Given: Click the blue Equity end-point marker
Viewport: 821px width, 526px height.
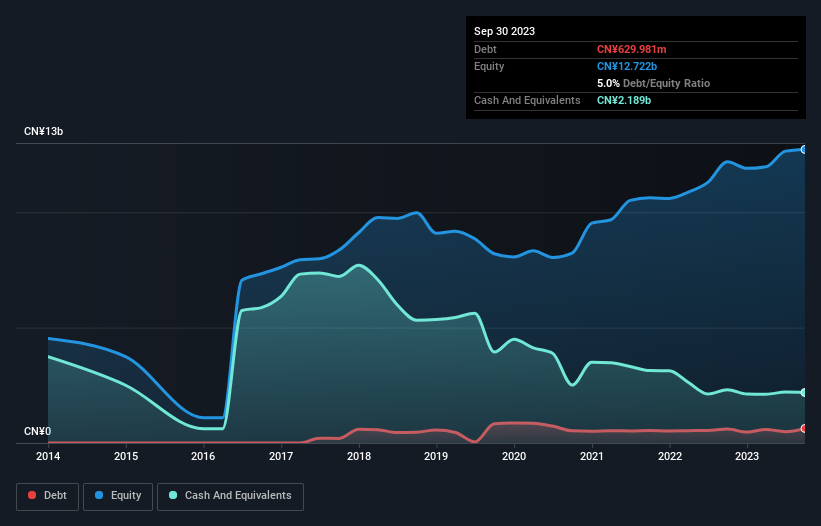Looking at the screenshot, I should 804,150.
